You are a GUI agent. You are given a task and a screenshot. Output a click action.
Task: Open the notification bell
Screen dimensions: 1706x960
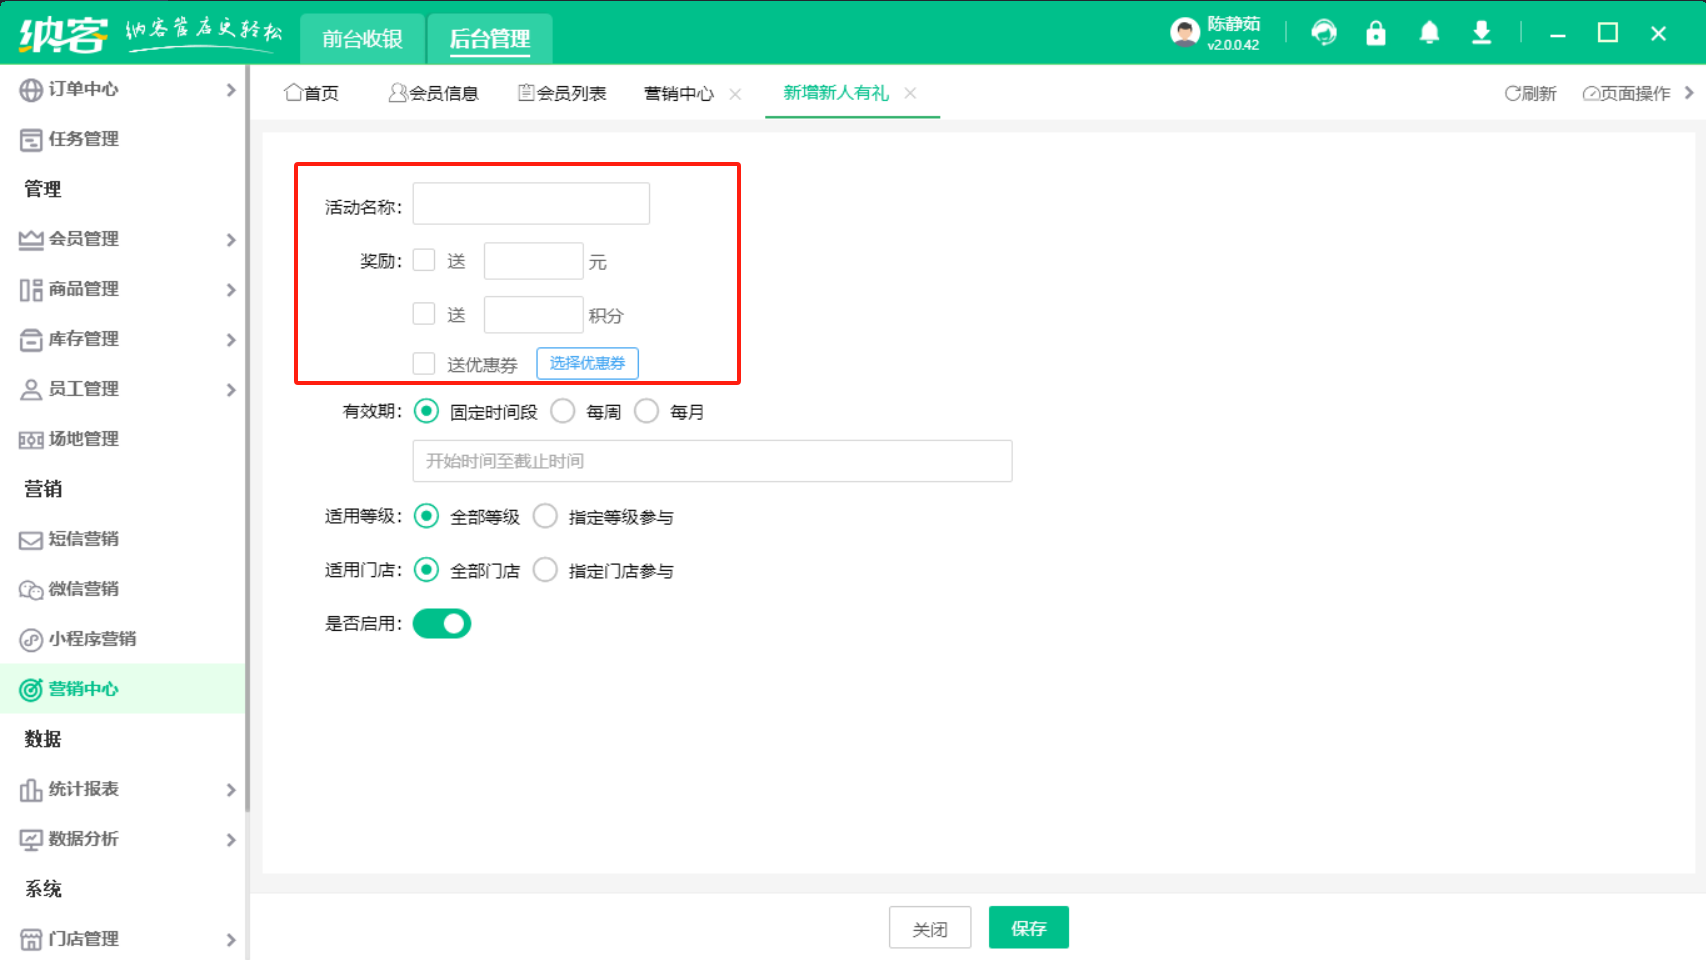point(1429,33)
